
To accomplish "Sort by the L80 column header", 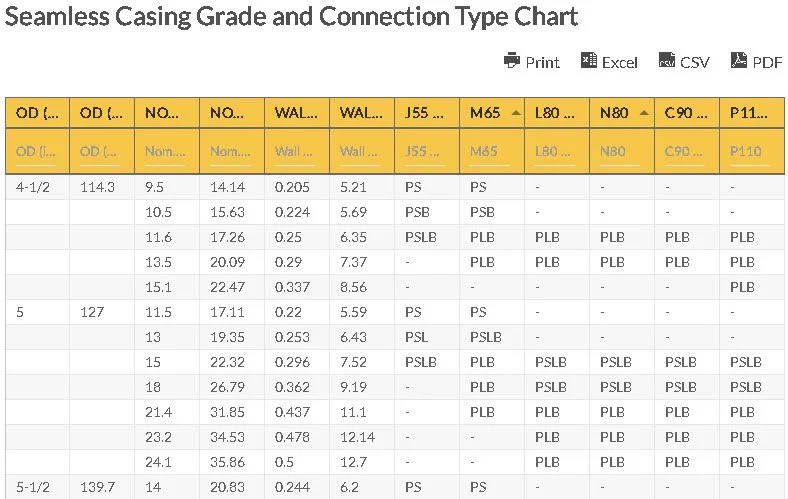I will (555, 113).
